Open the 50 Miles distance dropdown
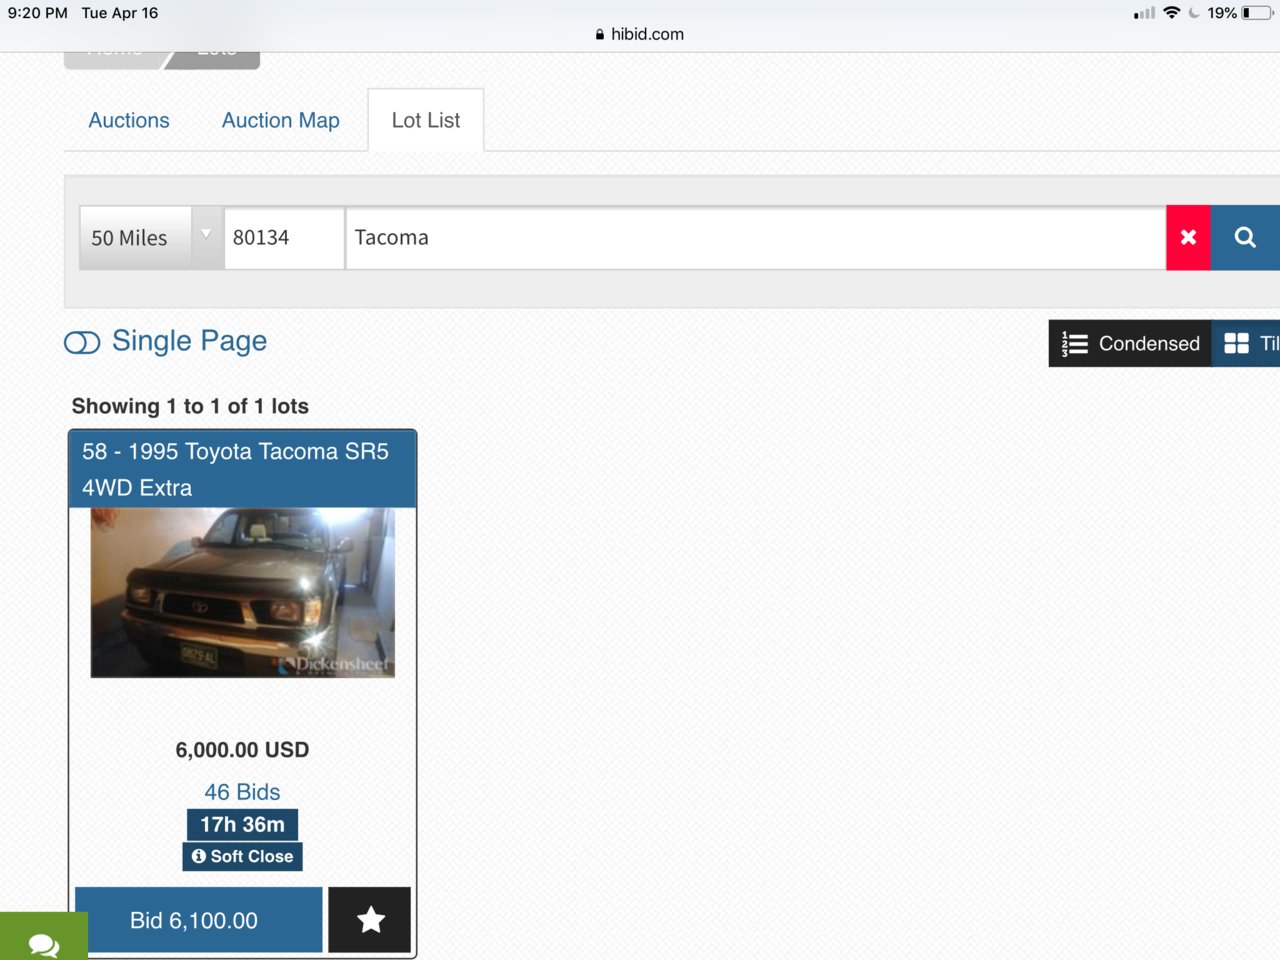 tap(150, 238)
